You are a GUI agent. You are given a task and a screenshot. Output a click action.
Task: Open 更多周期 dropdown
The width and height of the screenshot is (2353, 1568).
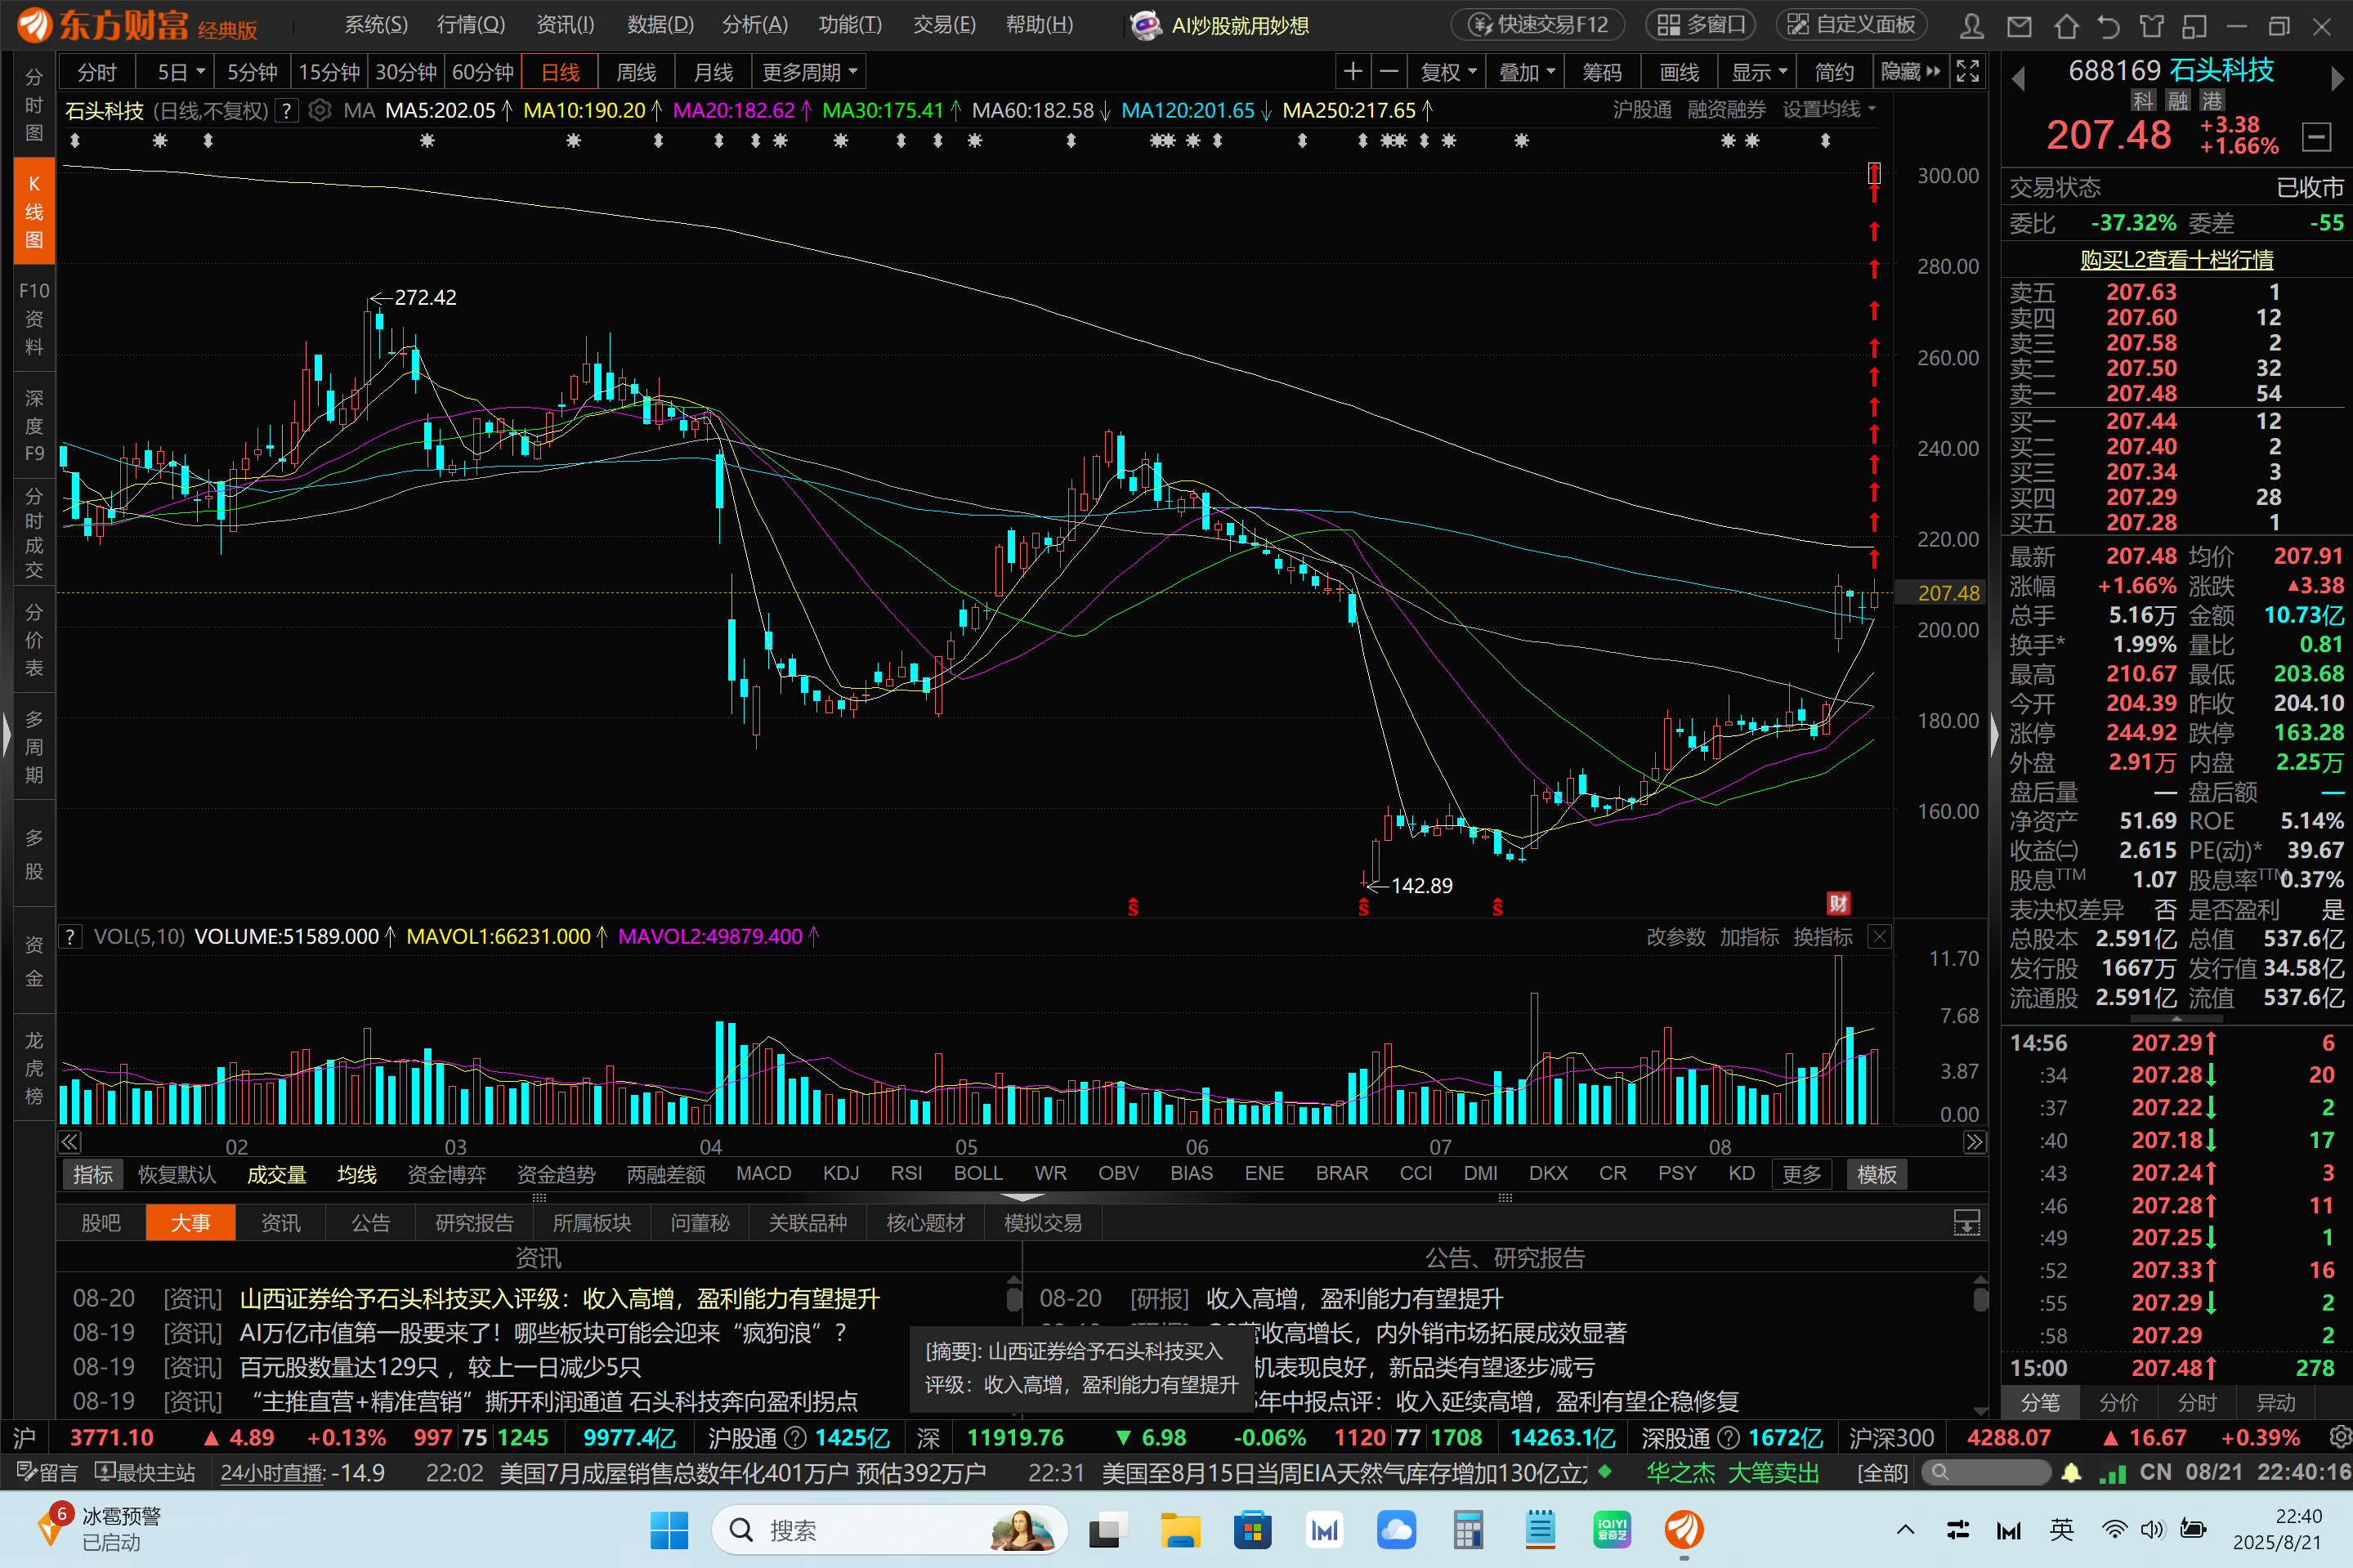pos(809,72)
